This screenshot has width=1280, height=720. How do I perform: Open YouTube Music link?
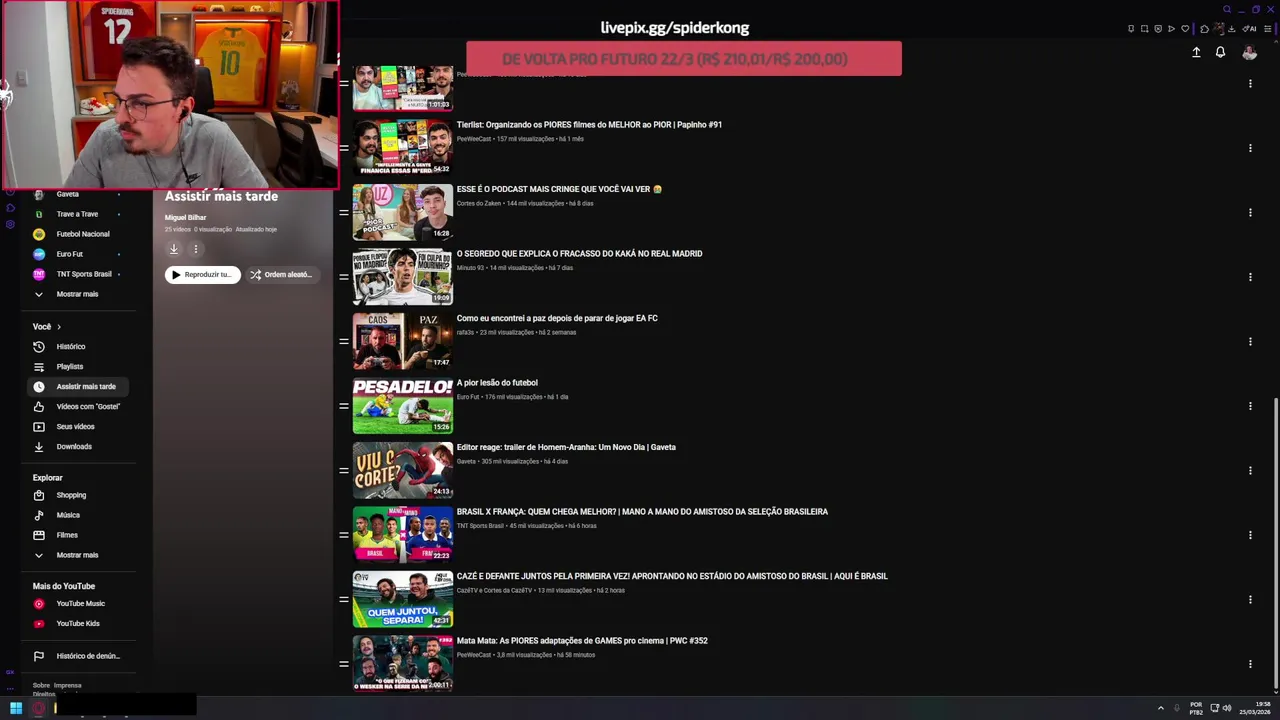[80, 604]
